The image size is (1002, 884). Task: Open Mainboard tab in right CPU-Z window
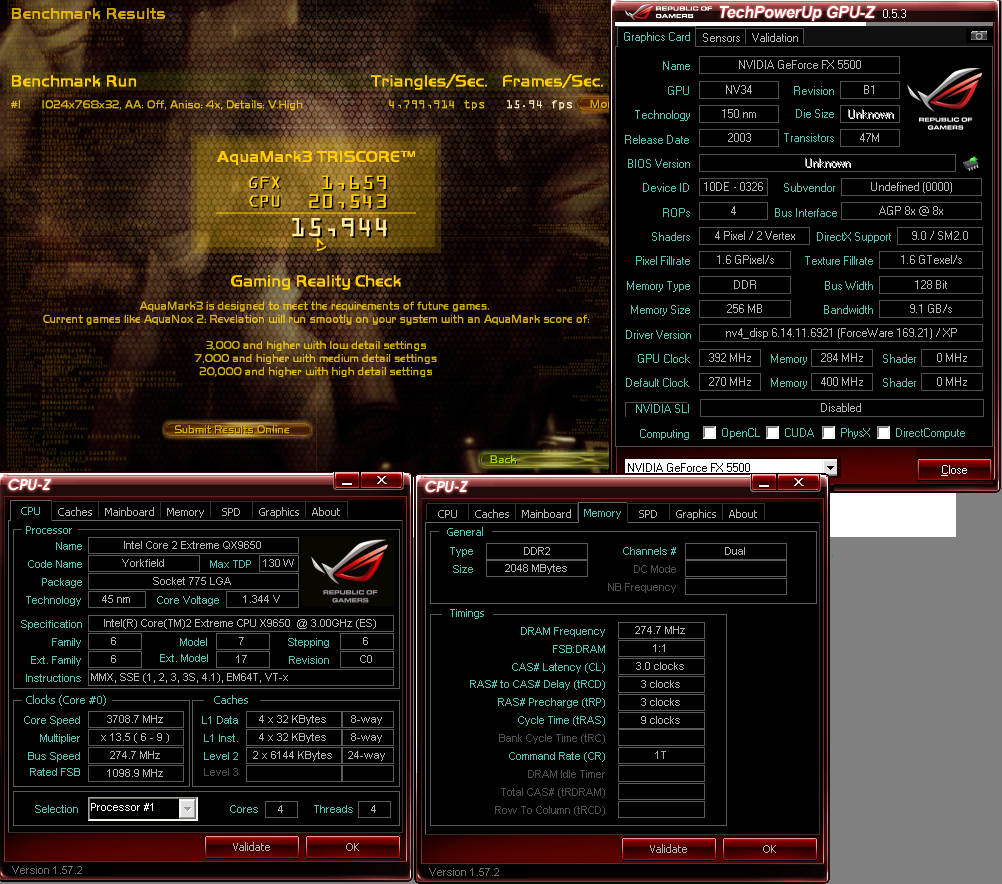coord(546,514)
